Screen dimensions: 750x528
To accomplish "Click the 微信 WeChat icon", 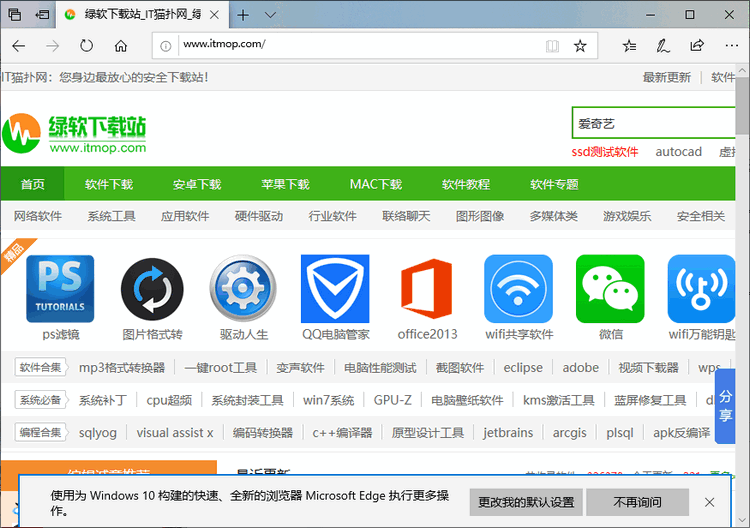I will pyautogui.click(x=610, y=289).
